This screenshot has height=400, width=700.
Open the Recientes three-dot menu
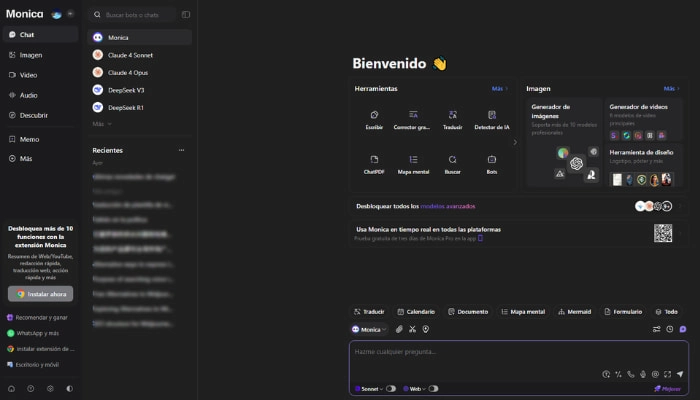(x=181, y=150)
